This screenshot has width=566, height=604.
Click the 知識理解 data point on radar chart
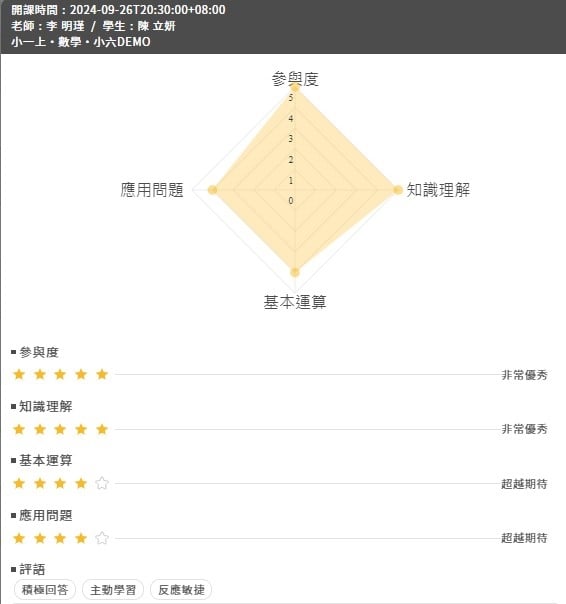pyautogui.click(x=398, y=190)
